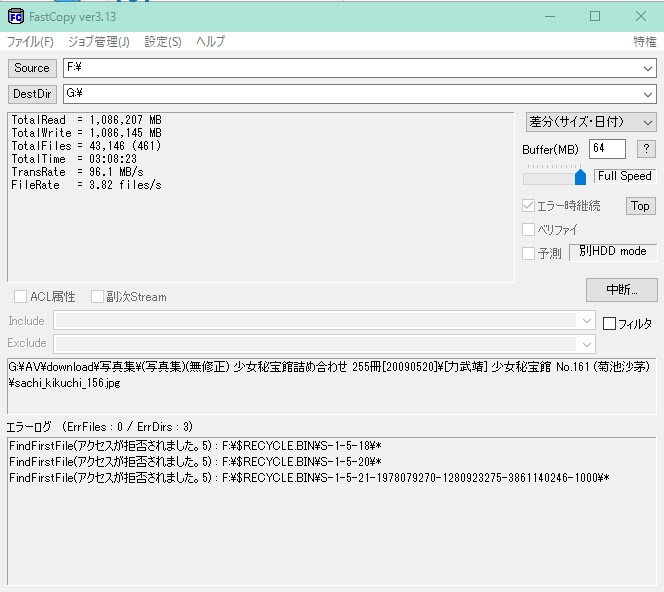Maximize the FastCopy window
This screenshot has width=664, height=592.
point(595,16)
